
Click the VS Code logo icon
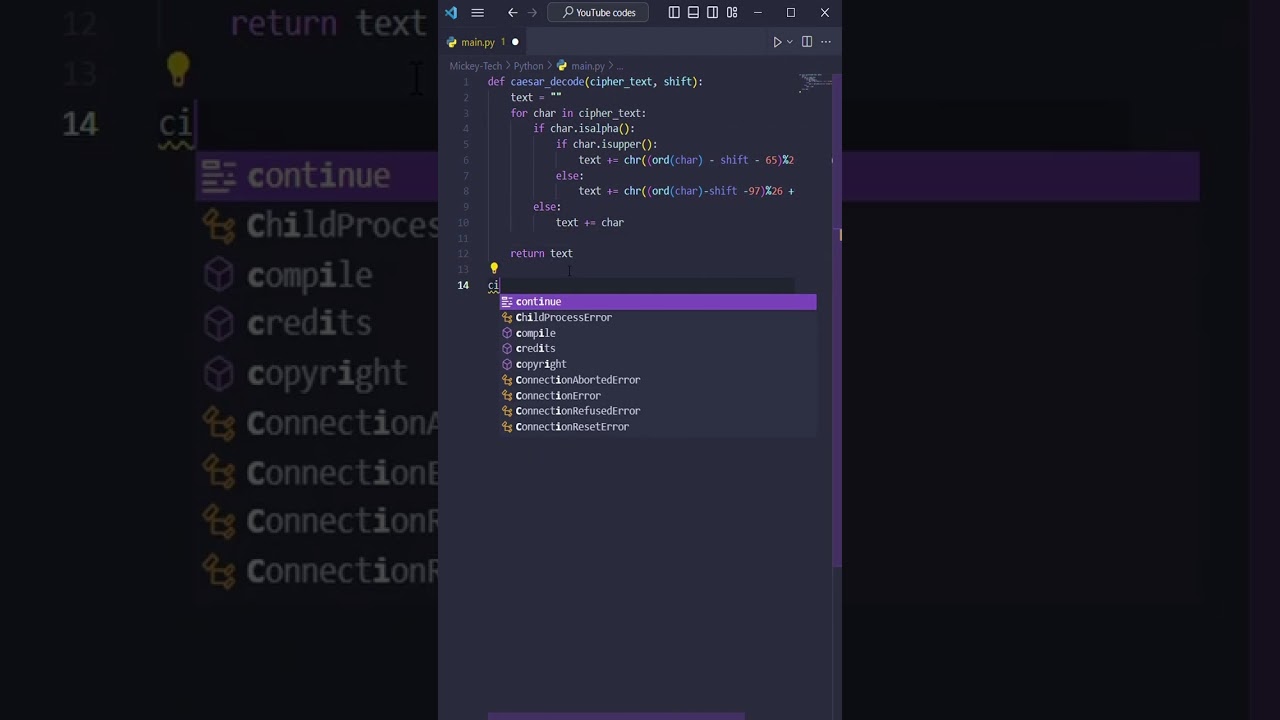[451, 13]
